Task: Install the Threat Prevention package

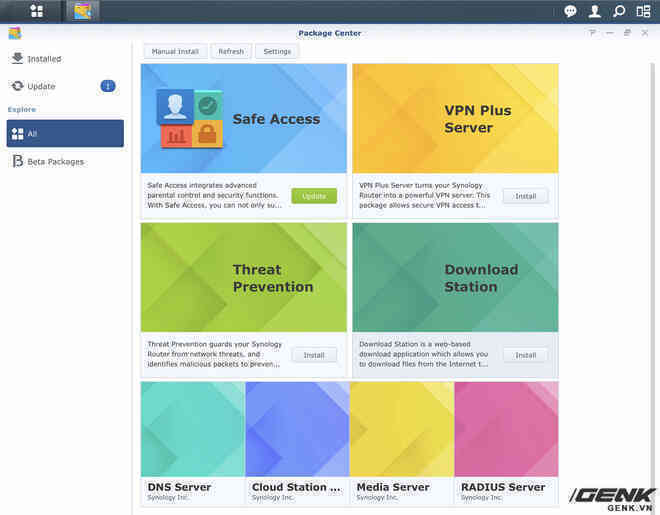Action: 314,355
